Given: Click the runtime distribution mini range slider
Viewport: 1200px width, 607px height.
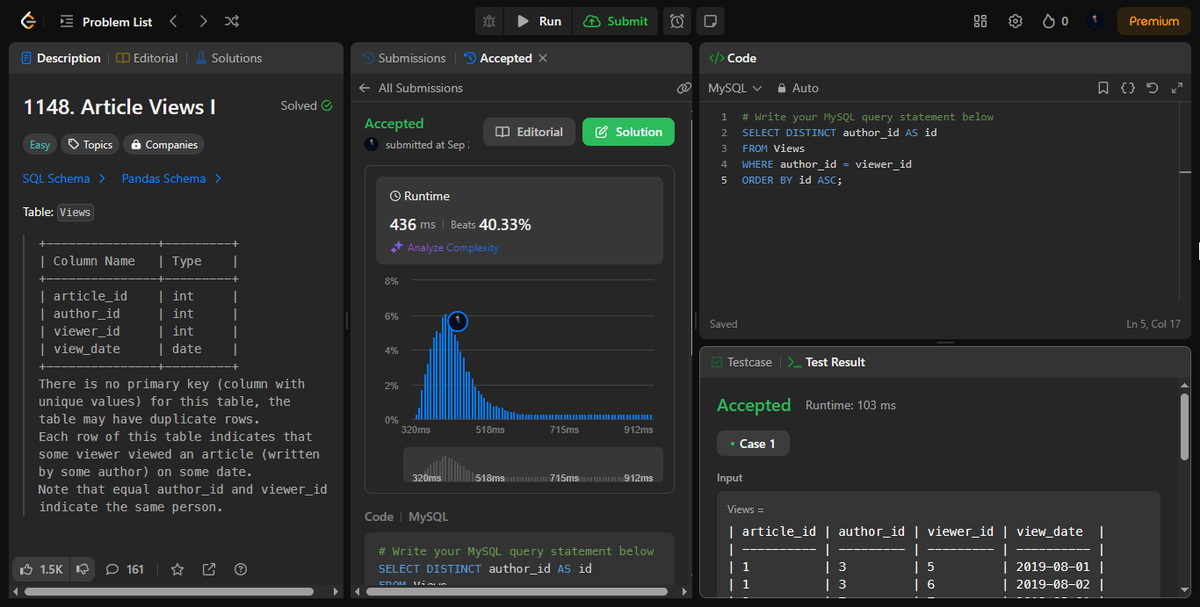Looking at the screenshot, I should click(x=533, y=465).
